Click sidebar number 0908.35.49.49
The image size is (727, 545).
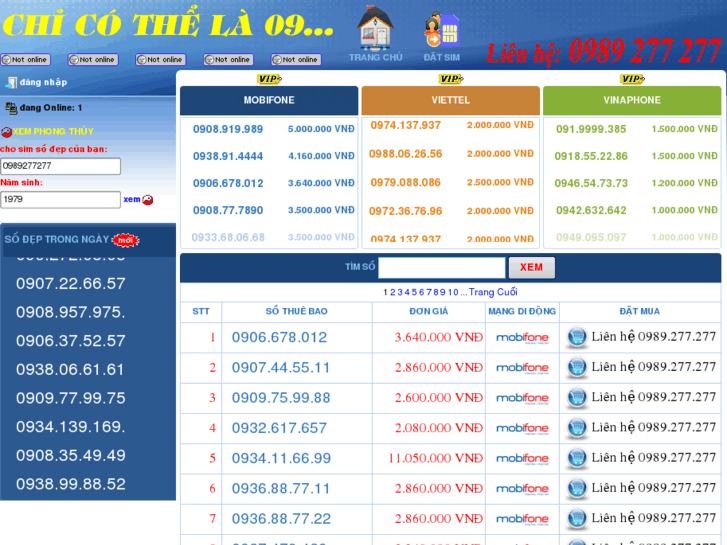pos(71,456)
